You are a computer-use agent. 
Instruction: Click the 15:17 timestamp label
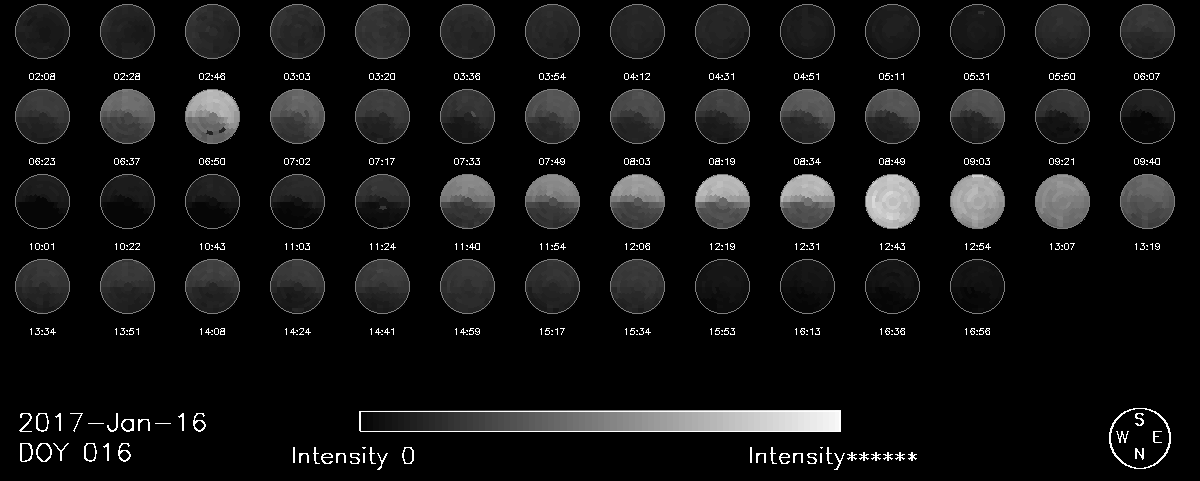[x=552, y=332]
